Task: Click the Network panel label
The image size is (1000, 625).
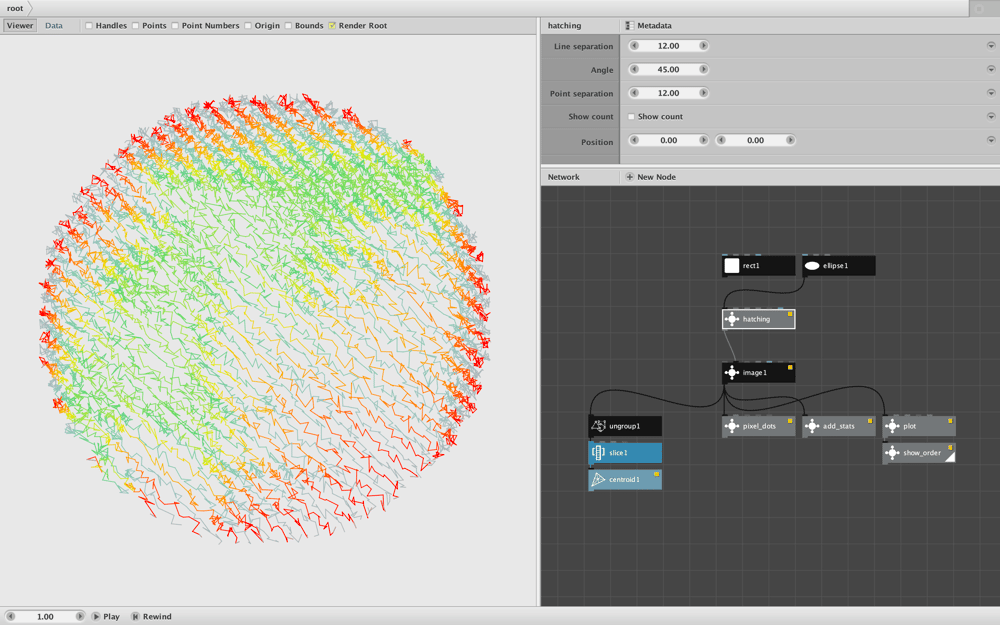Action: [x=564, y=177]
